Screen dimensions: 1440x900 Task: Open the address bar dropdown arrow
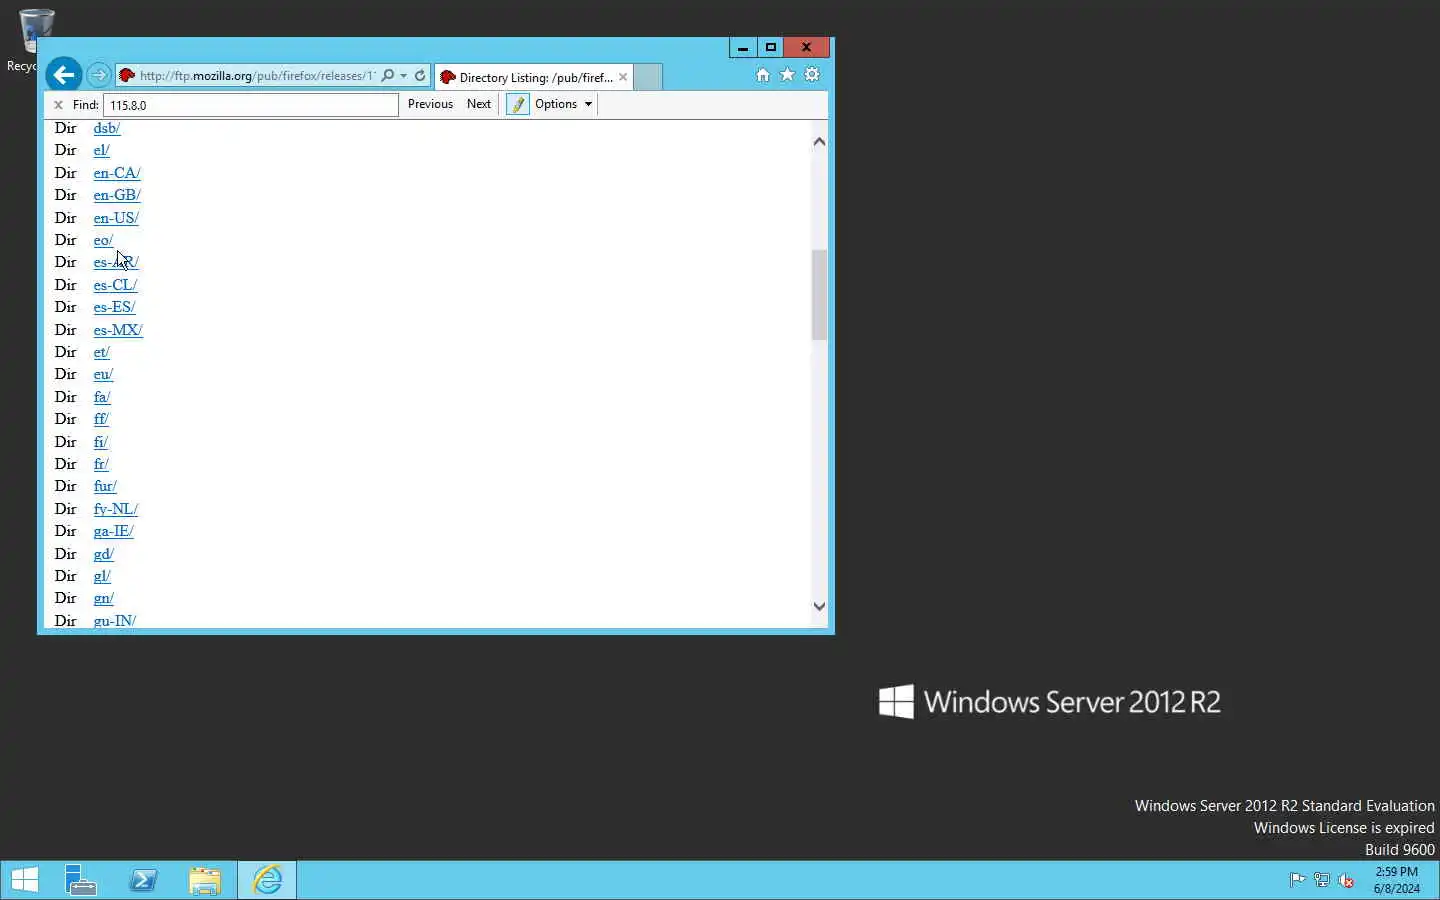coord(403,76)
